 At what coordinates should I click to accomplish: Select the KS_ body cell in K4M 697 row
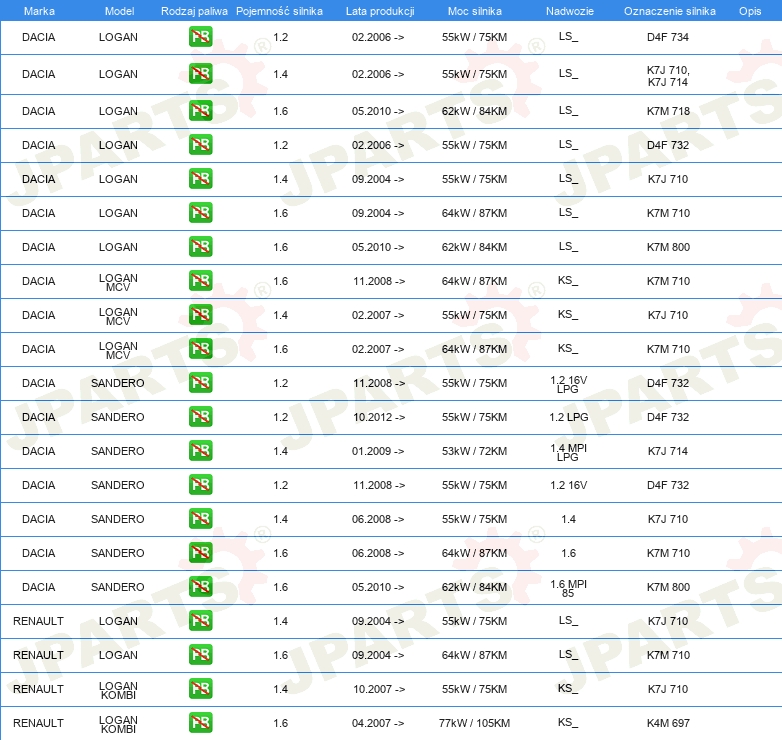click(568, 723)
